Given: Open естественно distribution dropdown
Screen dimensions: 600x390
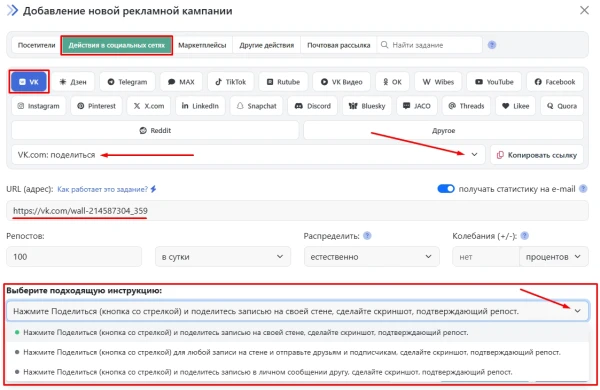Looking at the screenshot, I should click(x=372, y=257).
